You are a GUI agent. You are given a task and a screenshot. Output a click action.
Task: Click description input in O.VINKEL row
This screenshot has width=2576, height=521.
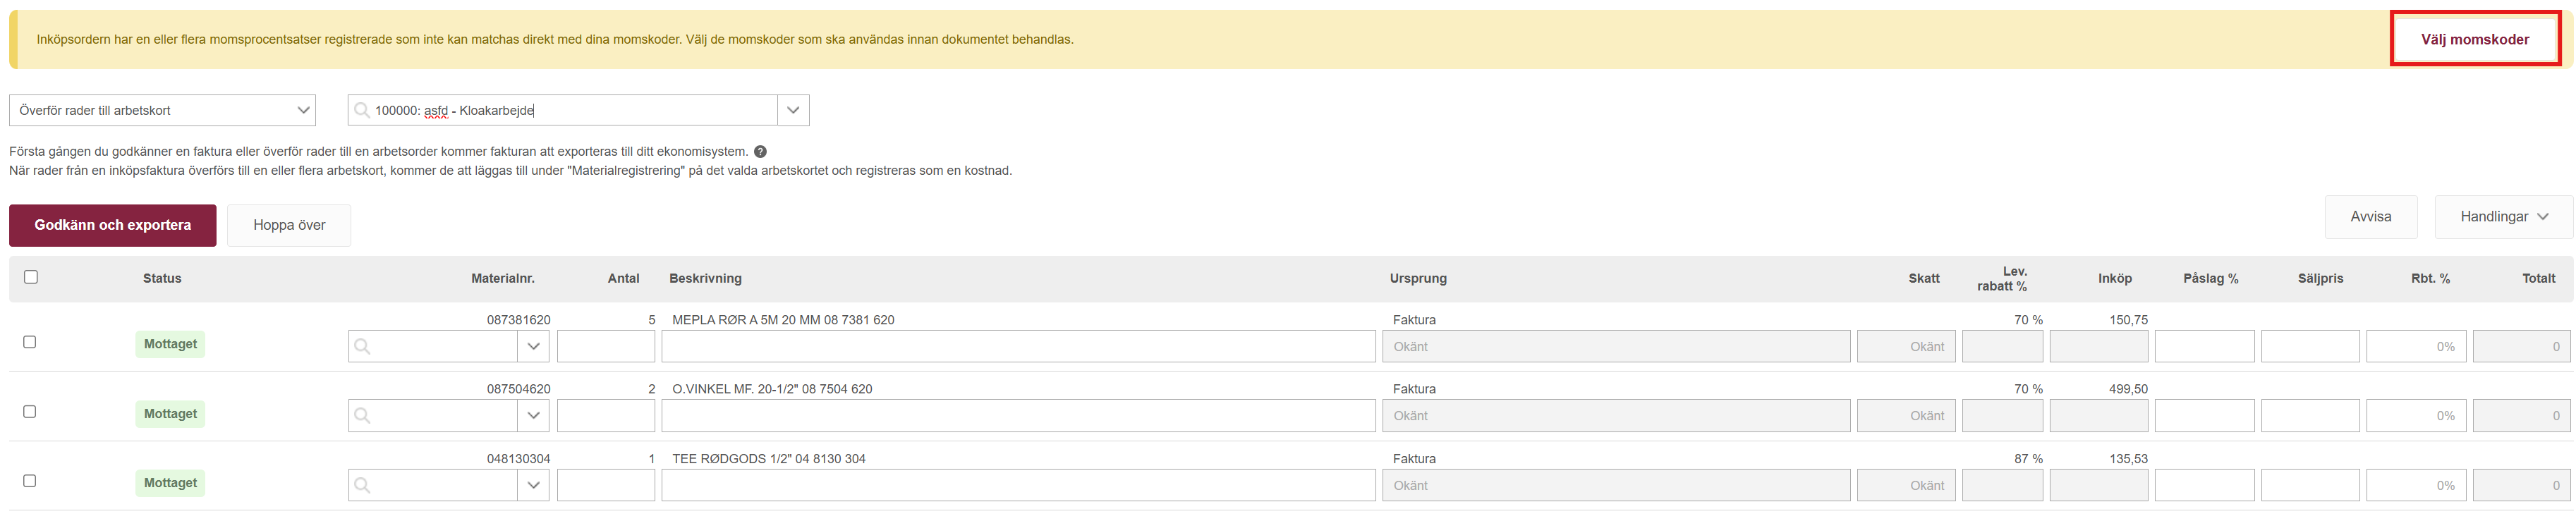[x=1018, y=416]
